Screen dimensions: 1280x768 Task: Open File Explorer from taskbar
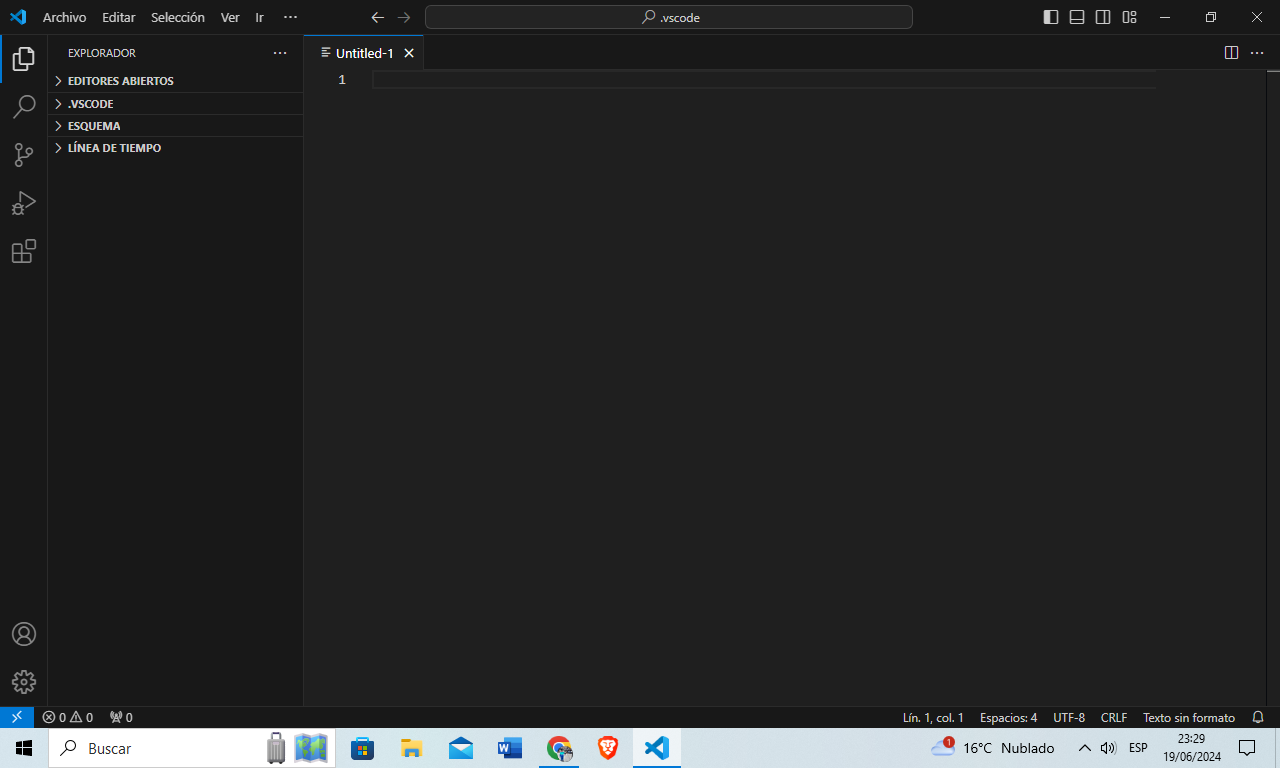(x=412, y=748)
